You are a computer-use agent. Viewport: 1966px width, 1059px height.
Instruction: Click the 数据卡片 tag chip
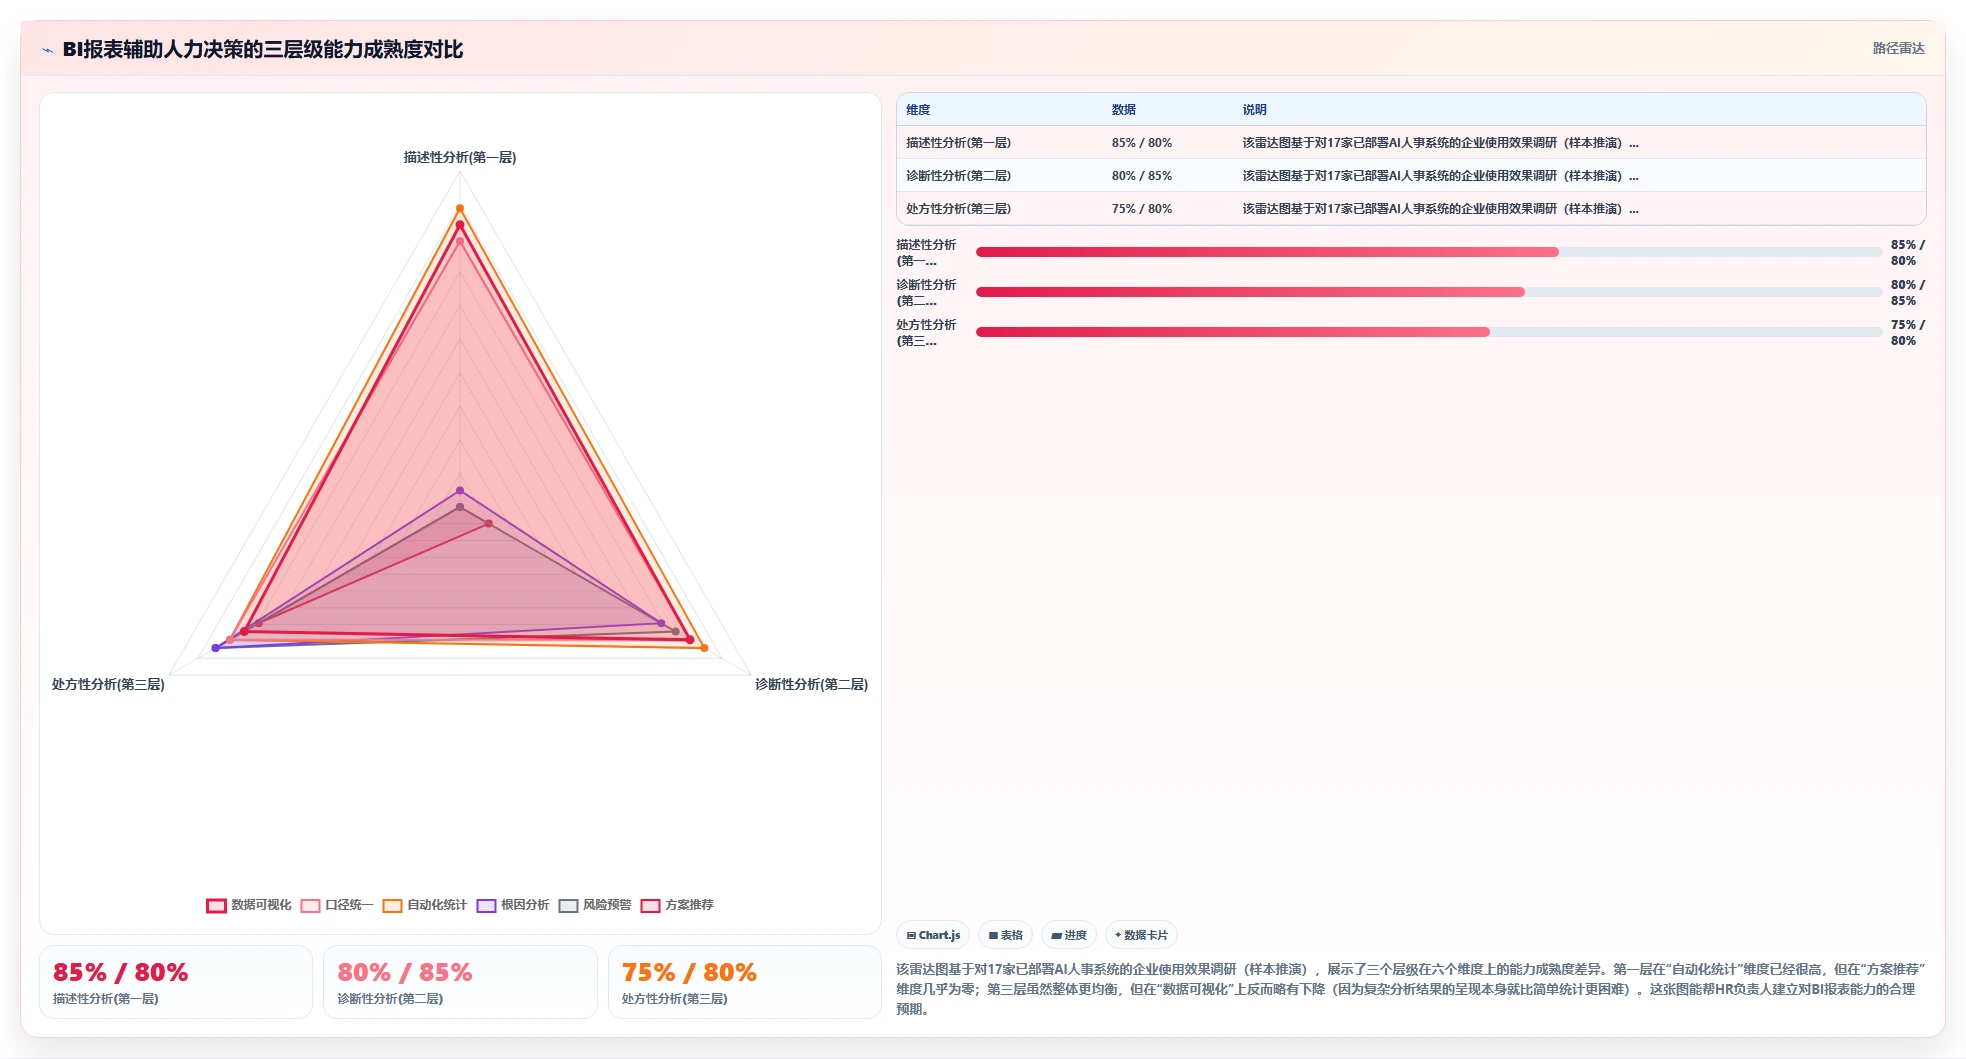(x=1141, y=935)
